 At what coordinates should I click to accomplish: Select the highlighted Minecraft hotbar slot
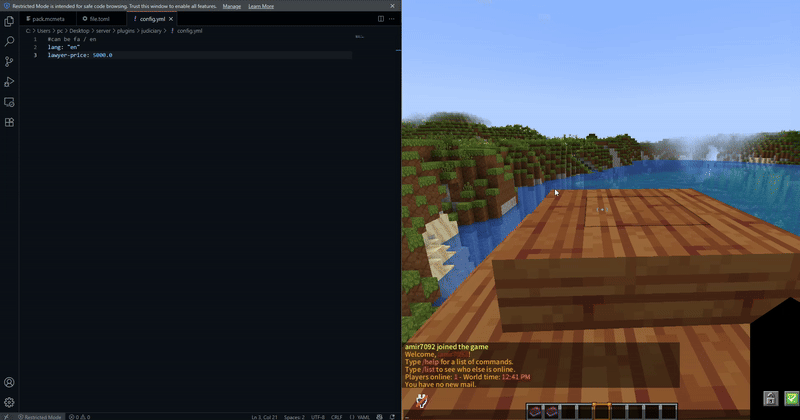[602, 411]
